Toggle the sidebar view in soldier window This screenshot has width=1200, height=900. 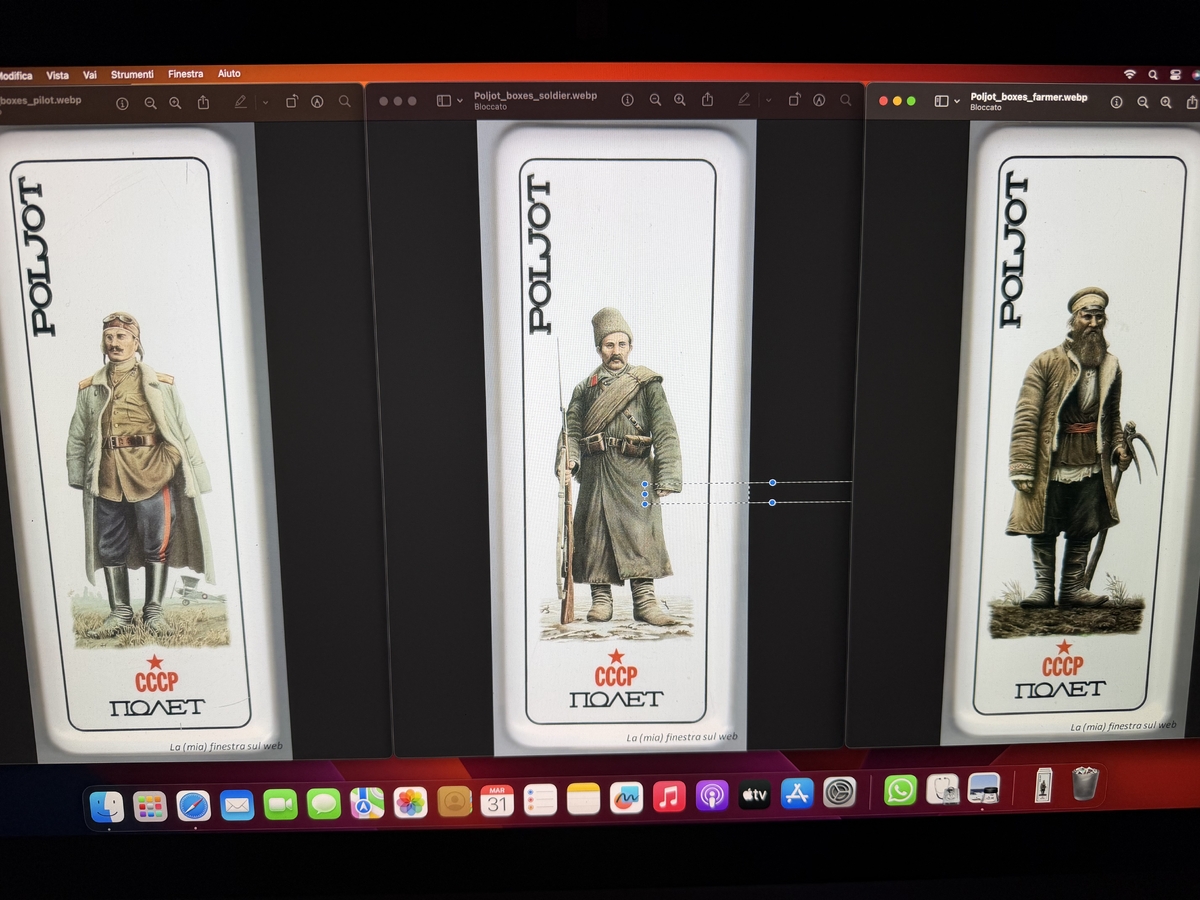click(x=444, y=101)
